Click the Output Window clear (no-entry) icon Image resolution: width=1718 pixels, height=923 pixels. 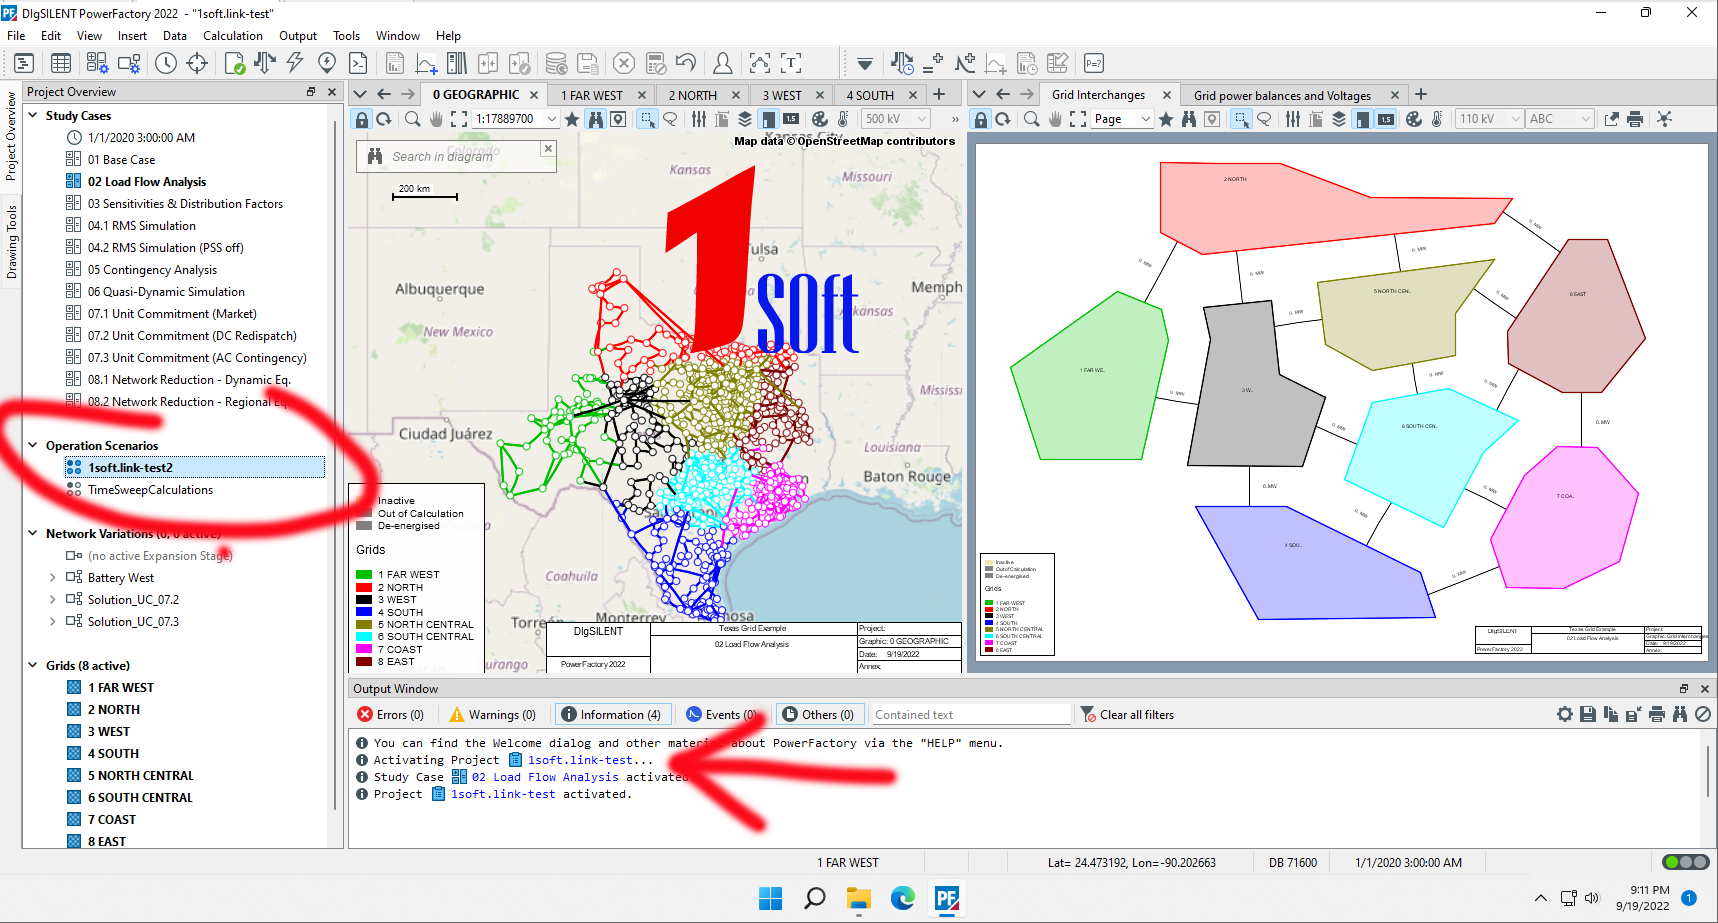coord(1703,714)
